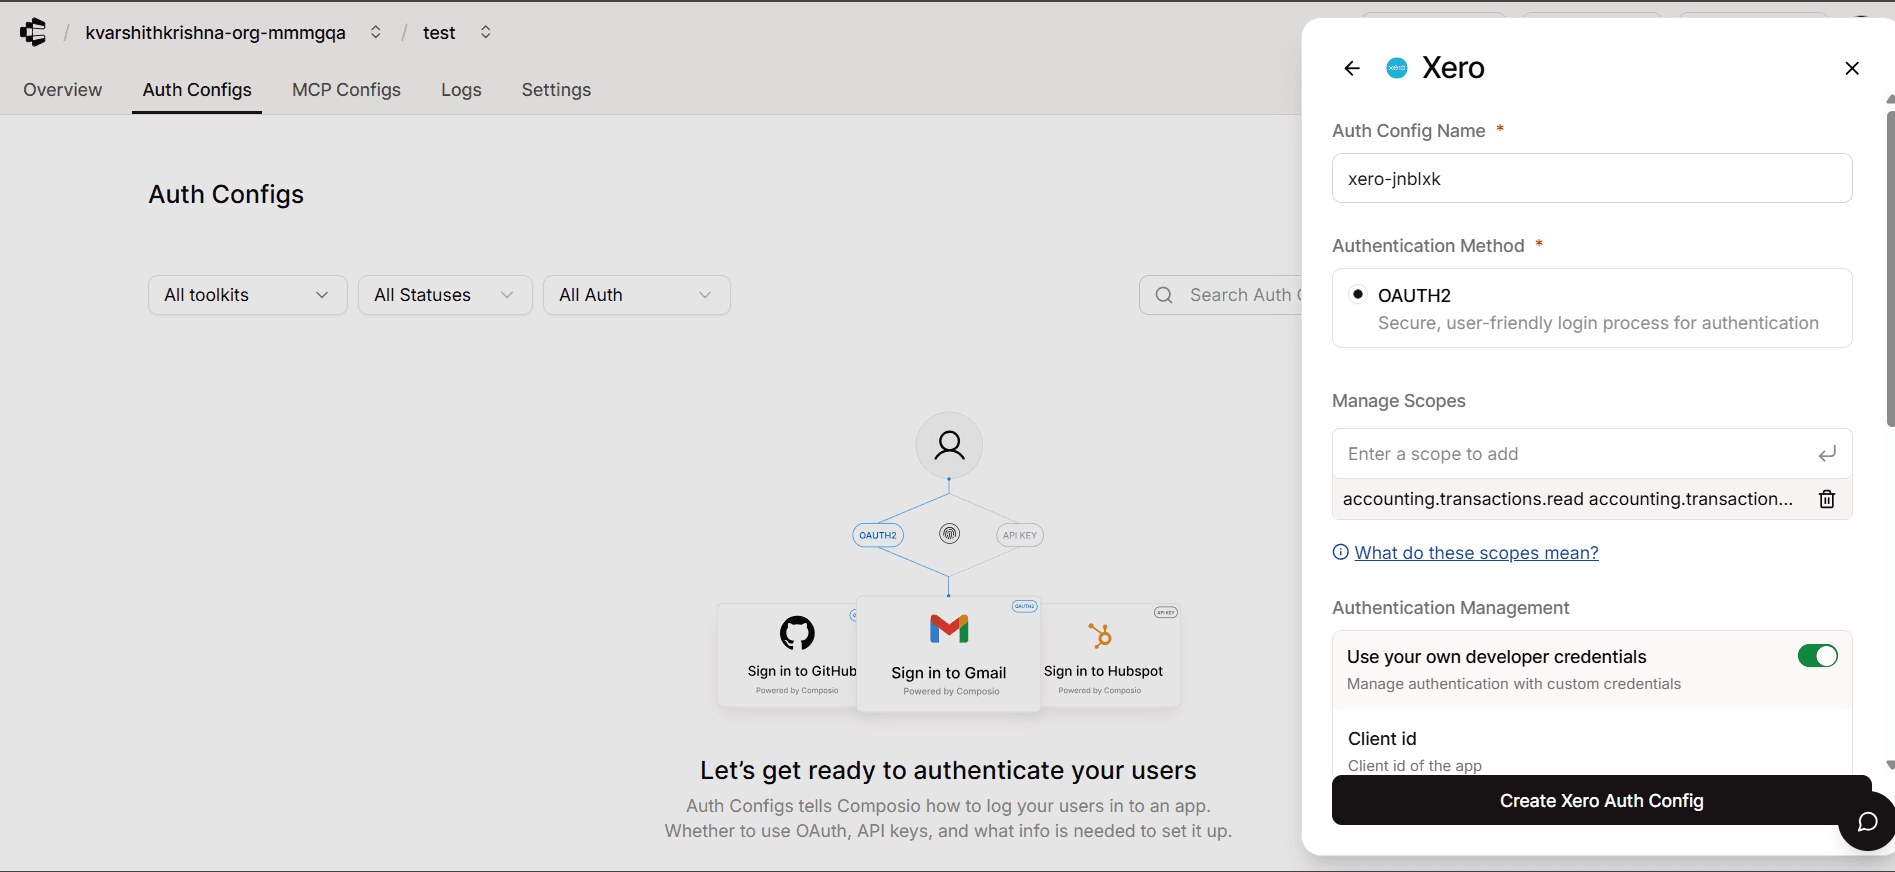Click the Enter a scope to add field
This screenshot has height=872, width=1895.
coord(1592,454)
